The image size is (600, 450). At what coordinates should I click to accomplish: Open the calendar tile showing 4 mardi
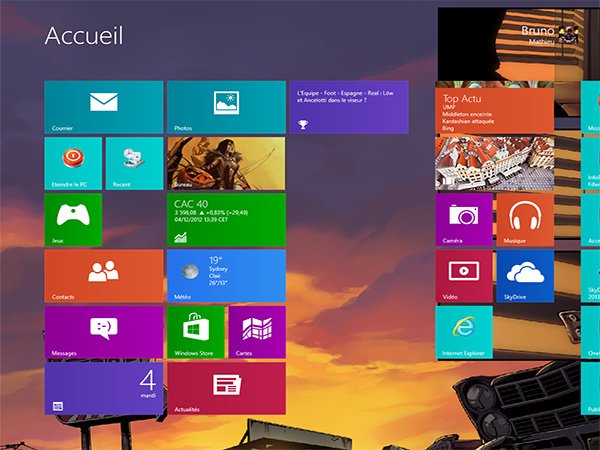click(104, 388)
